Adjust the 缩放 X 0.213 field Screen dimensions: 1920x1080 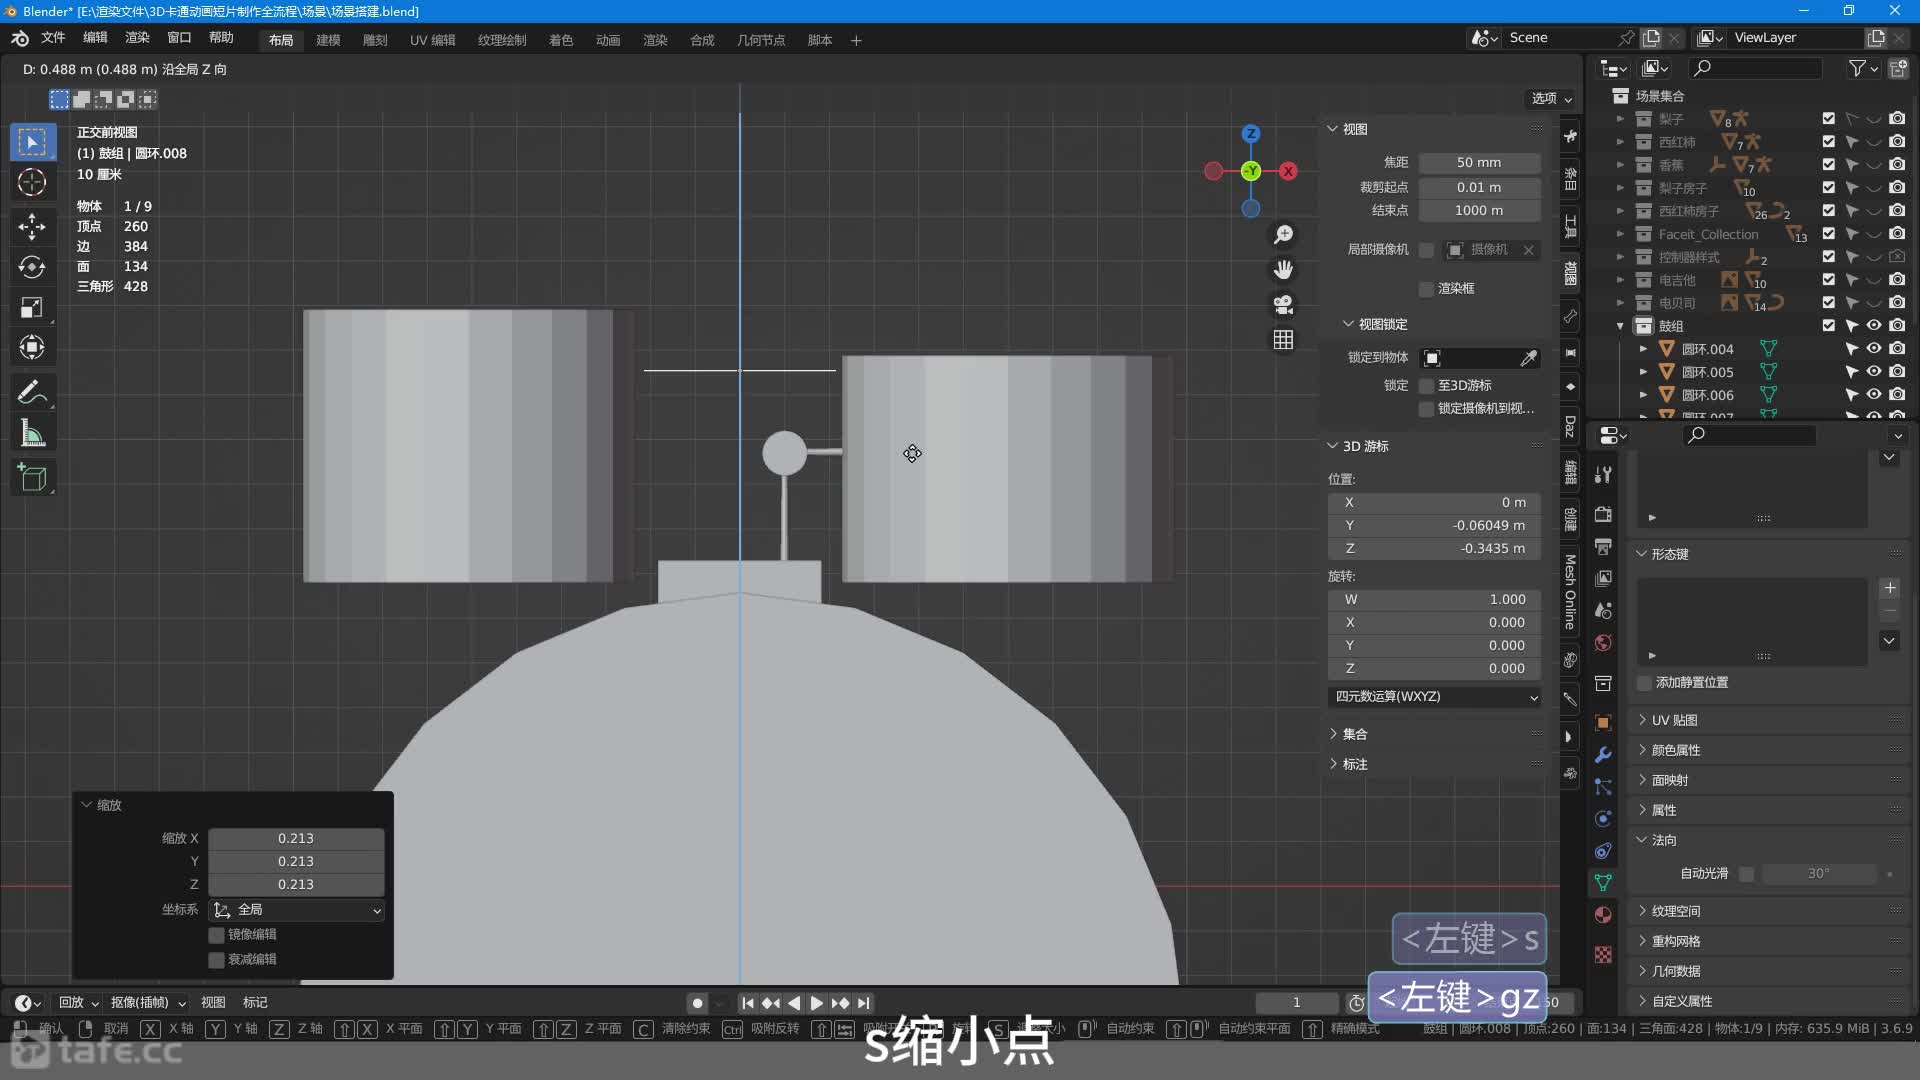coord(296,839)
